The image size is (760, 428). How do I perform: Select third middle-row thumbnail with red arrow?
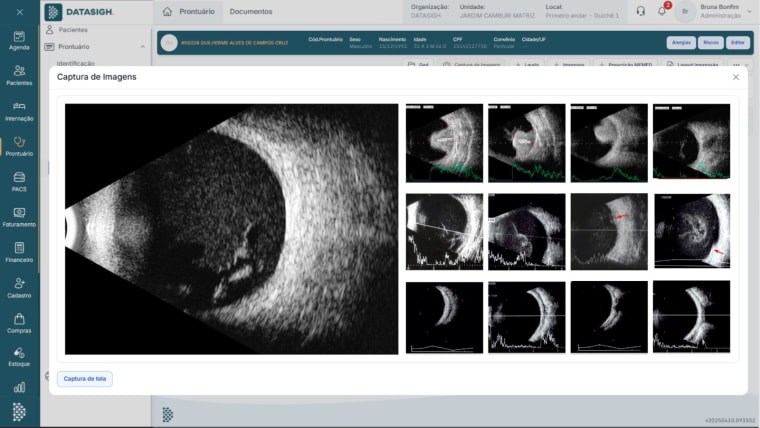[x=609, y=232]
